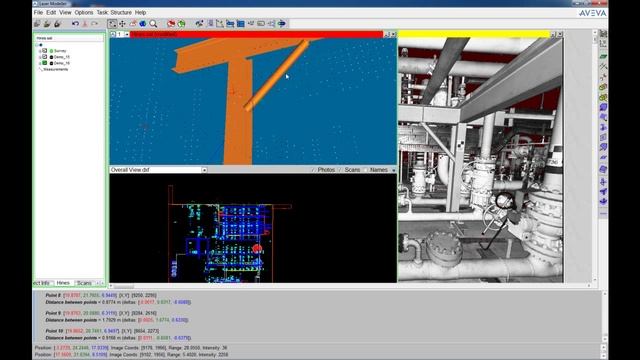
Task: Toggle the Names checkbox
Action: 366,170
